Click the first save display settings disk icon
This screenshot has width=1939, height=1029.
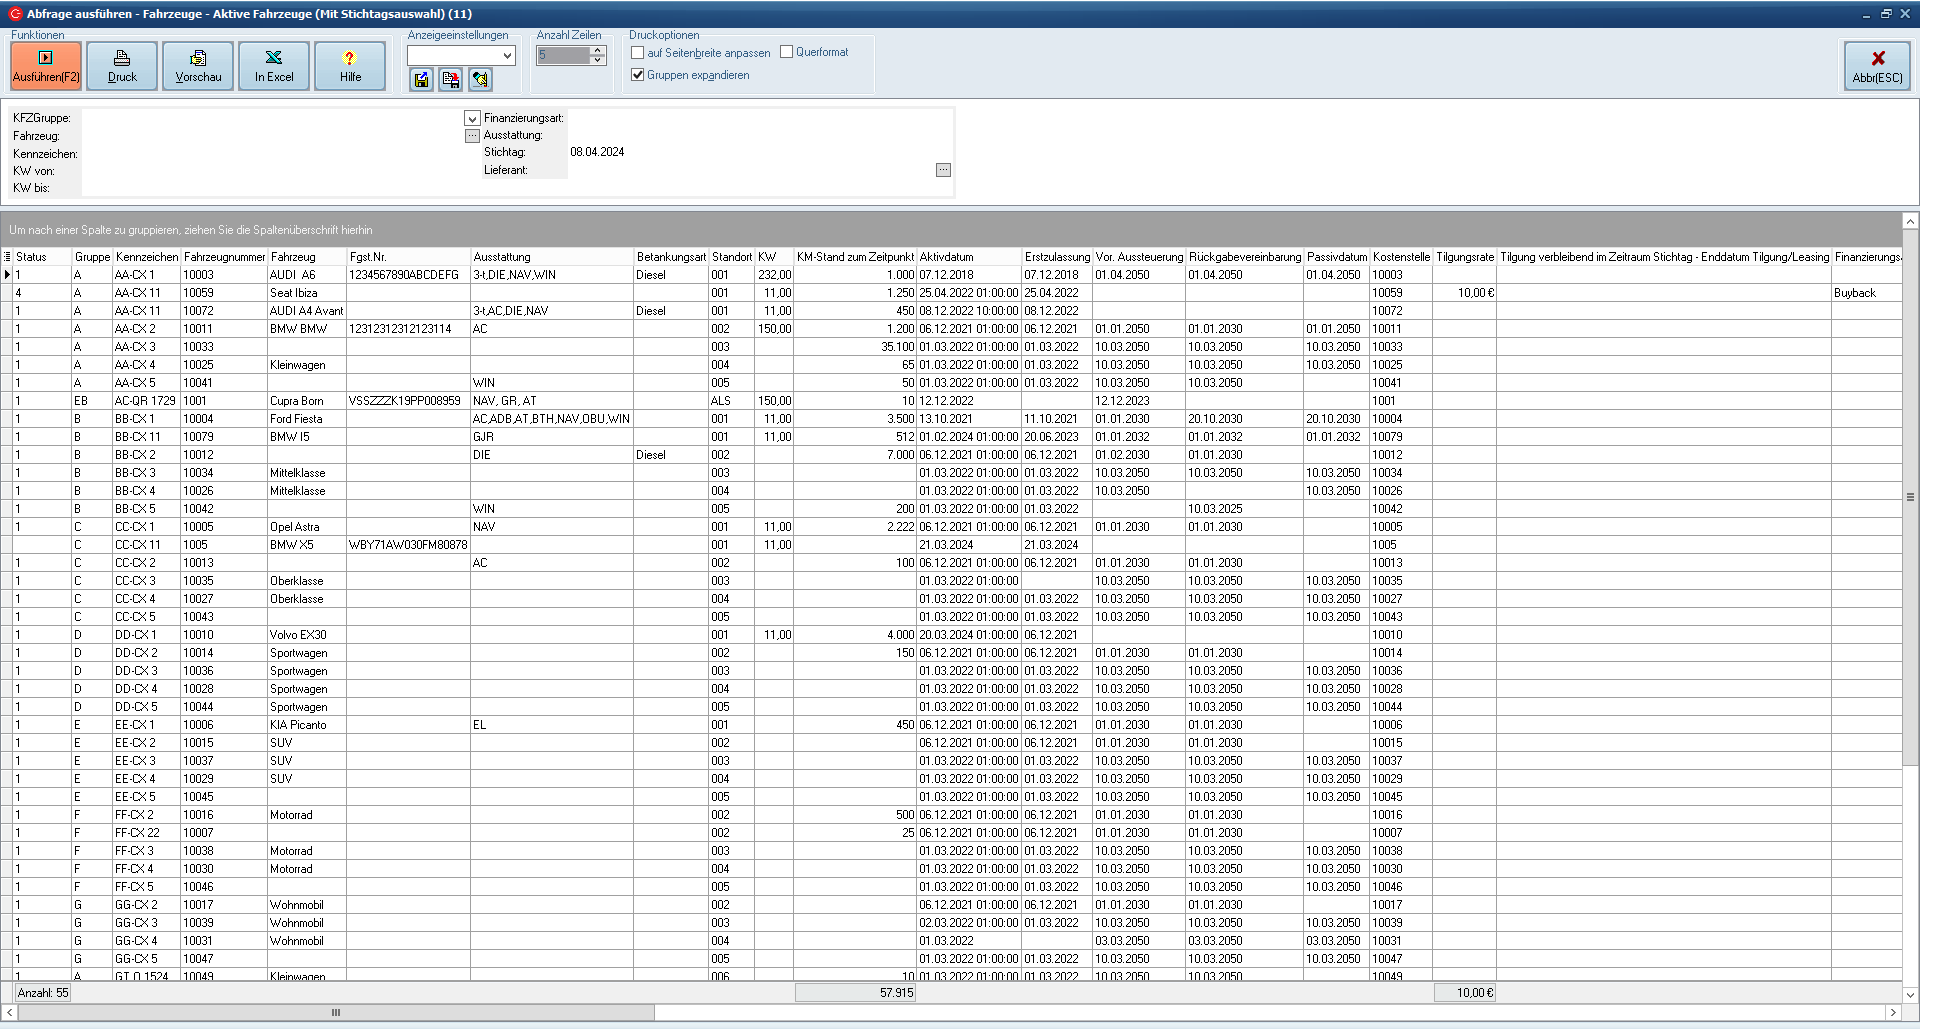pos(421,80)
